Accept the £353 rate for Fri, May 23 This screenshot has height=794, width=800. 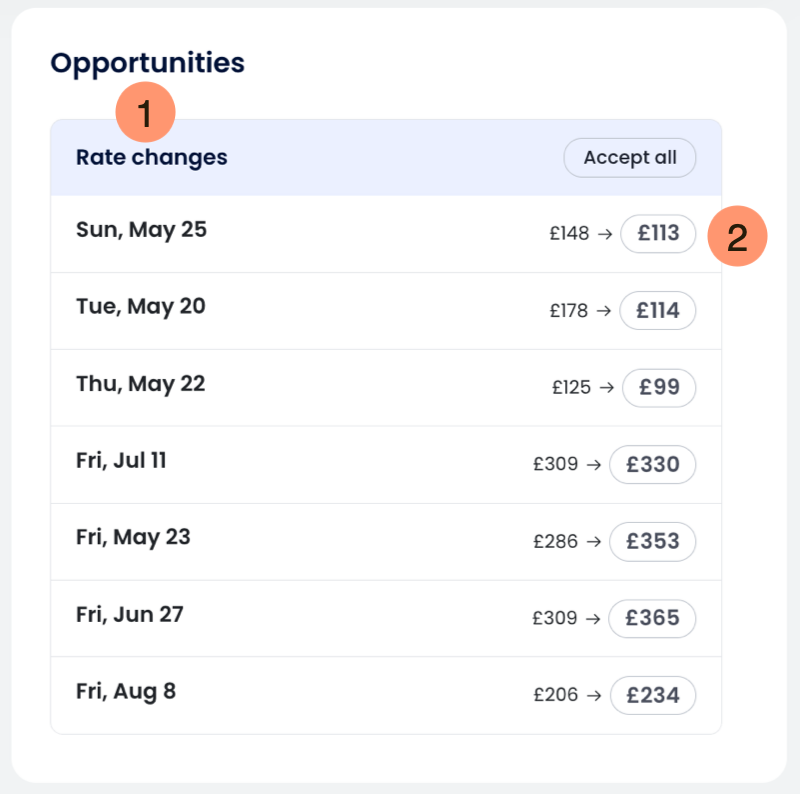(x=652, y=542)
